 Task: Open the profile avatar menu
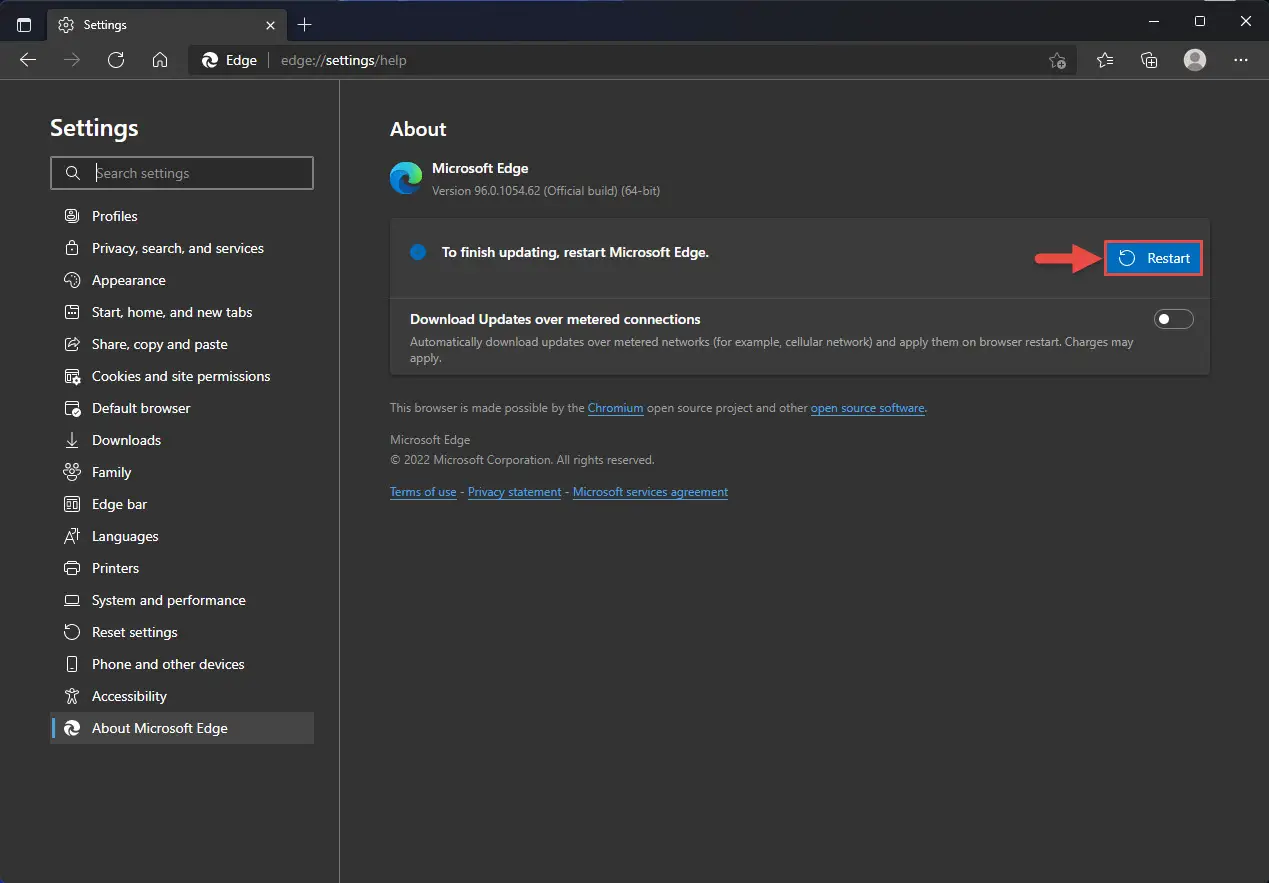point(1195,60)
